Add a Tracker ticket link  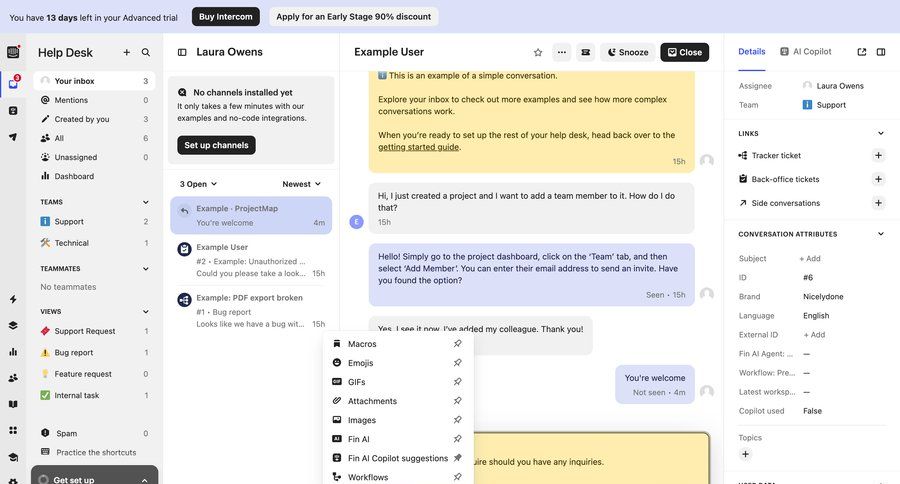(x=878, y=155)
